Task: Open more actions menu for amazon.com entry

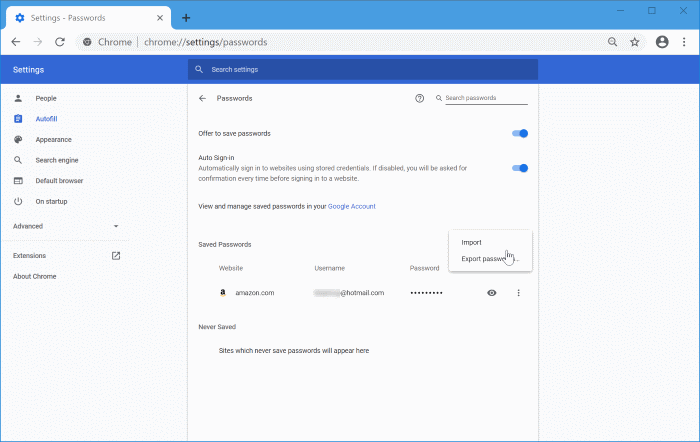Action: [x=518, y=293]
